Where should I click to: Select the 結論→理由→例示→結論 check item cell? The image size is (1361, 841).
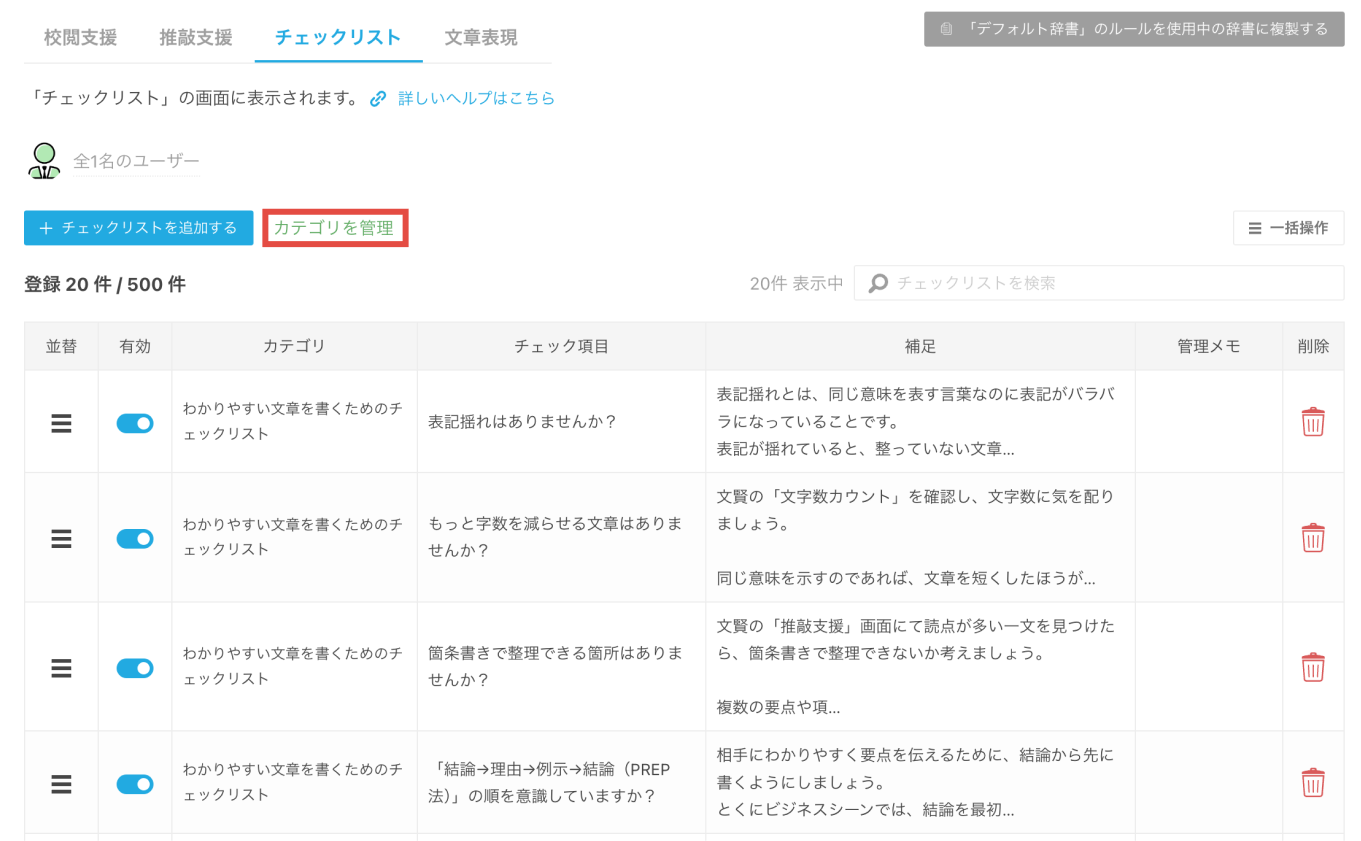coord(561,783)
